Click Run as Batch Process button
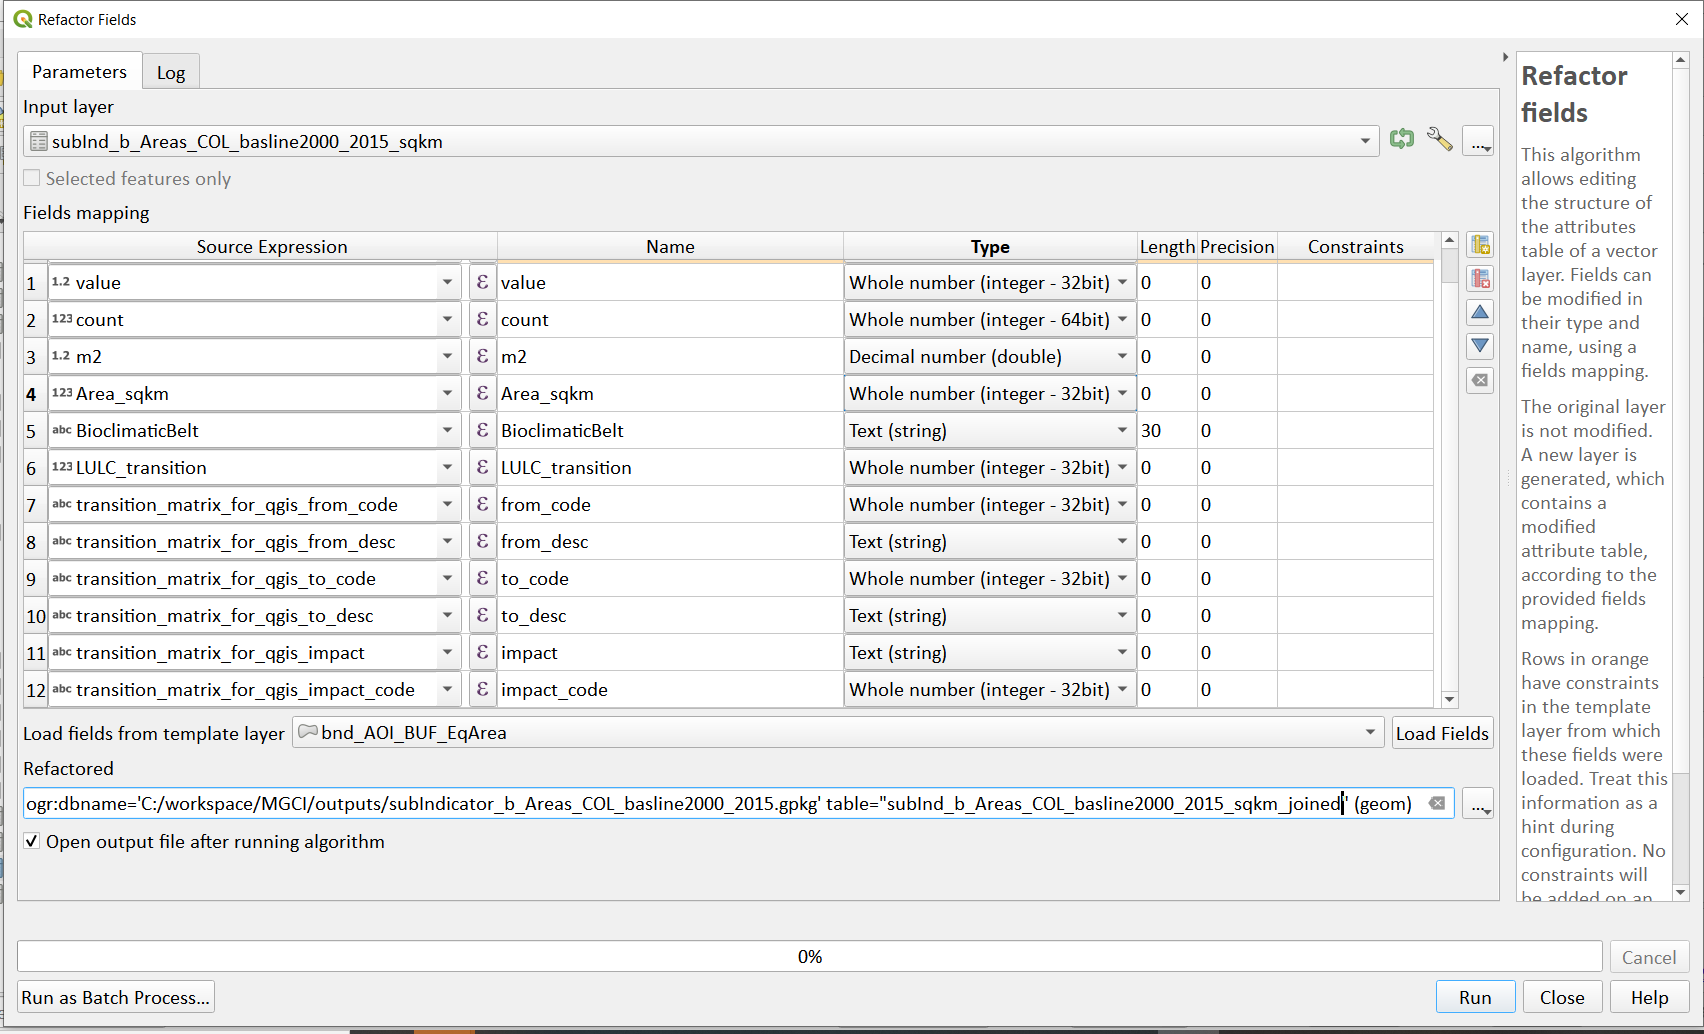 (x=116, y=997)
